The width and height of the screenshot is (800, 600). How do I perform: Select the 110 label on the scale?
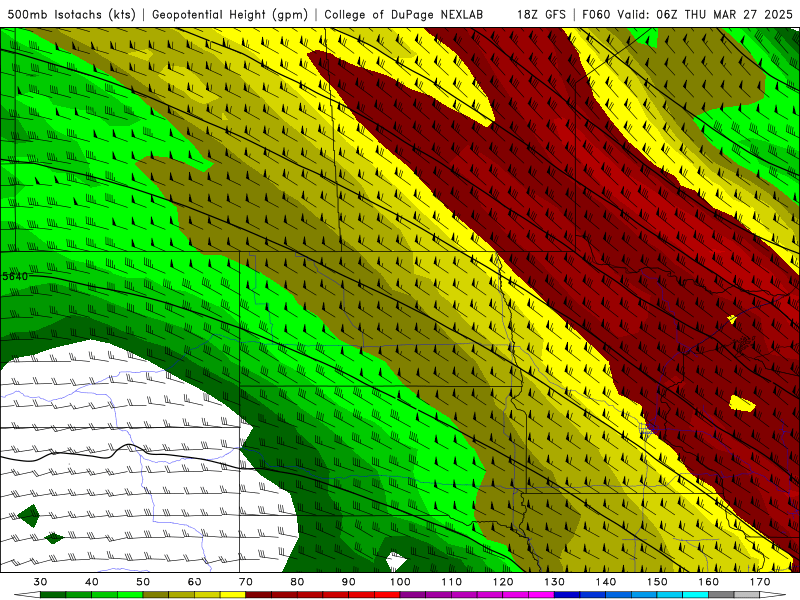452,582
